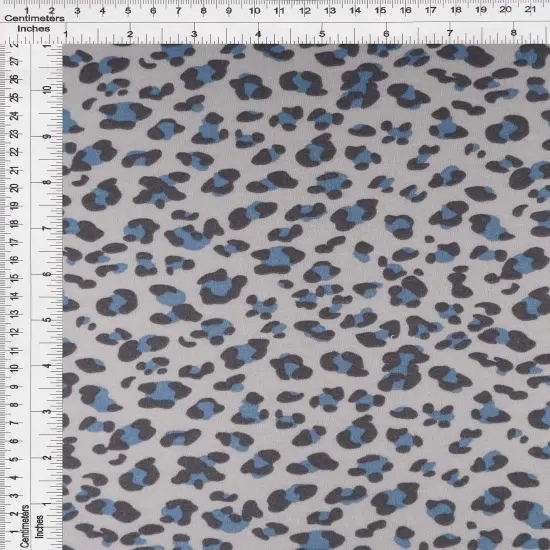The width and height of the screenshot is (550, 550).
Task: Select the 10 mark on top centimeter ruler
Action: tap(254, 11)
